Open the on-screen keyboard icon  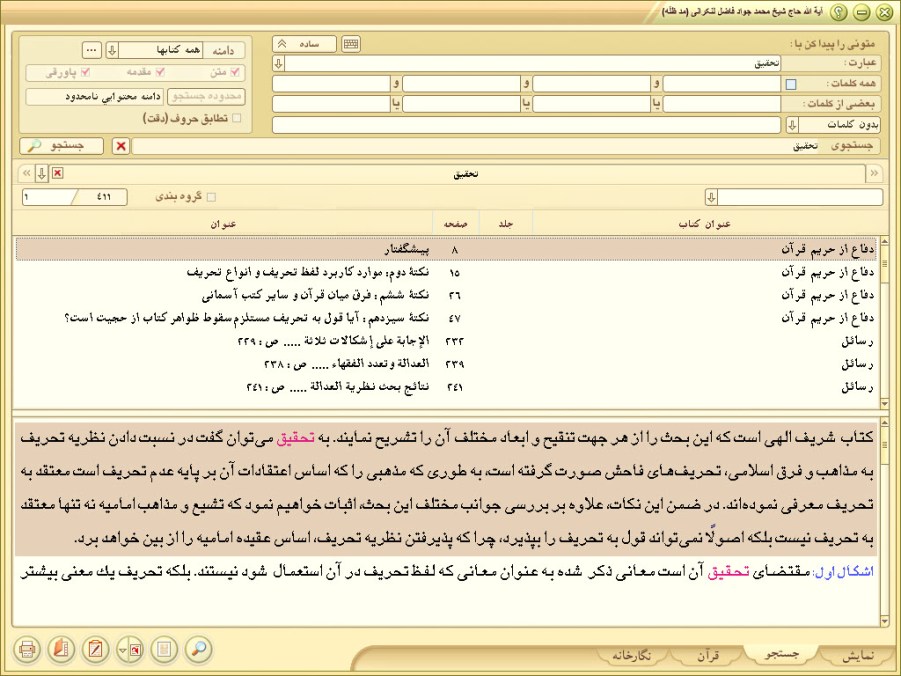[x=351, y=44]
